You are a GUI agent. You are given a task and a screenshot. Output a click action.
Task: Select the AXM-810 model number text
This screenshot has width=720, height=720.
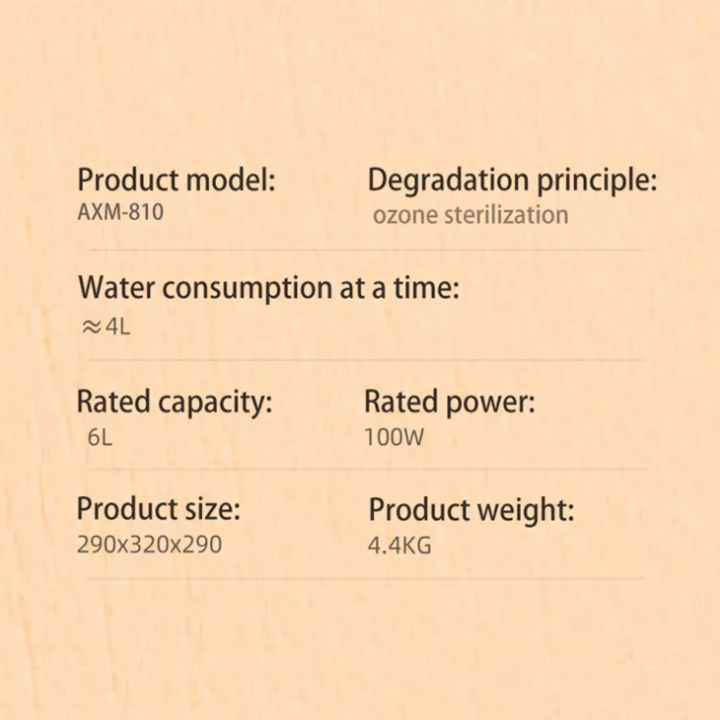pyautogui.click(x=120, y=213)
